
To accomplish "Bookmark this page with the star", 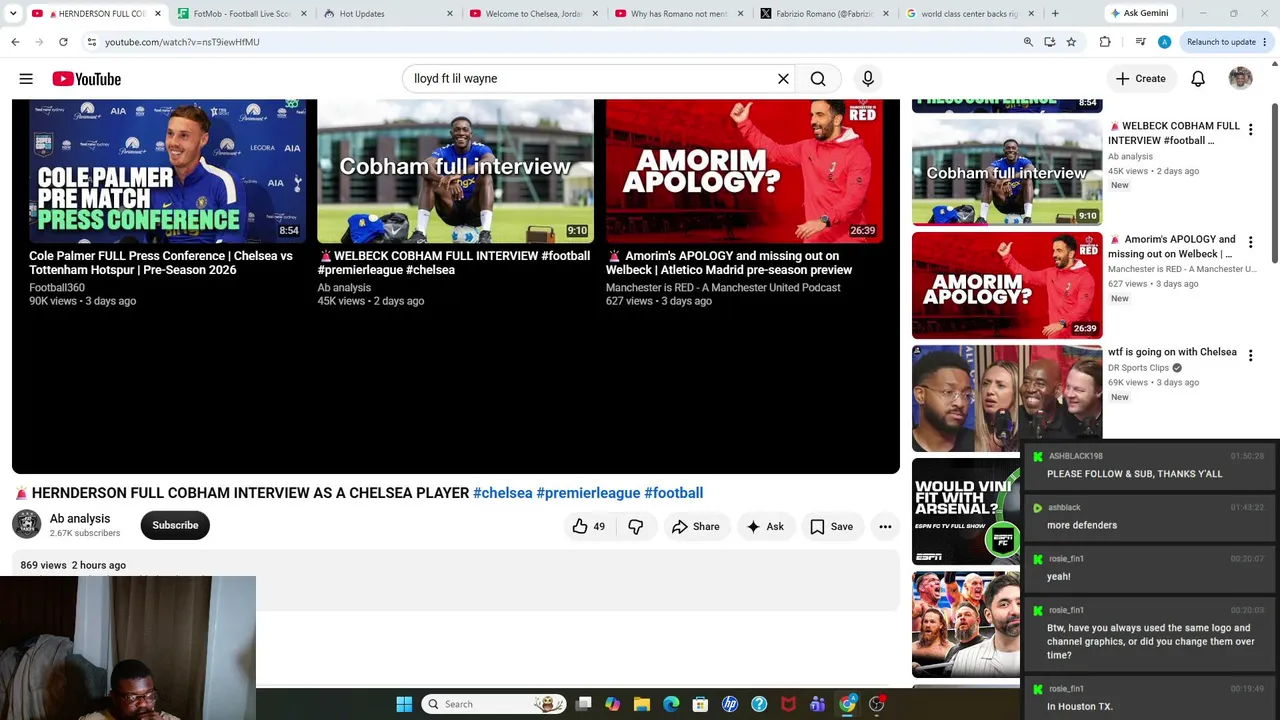I will tap(1071, 42).
